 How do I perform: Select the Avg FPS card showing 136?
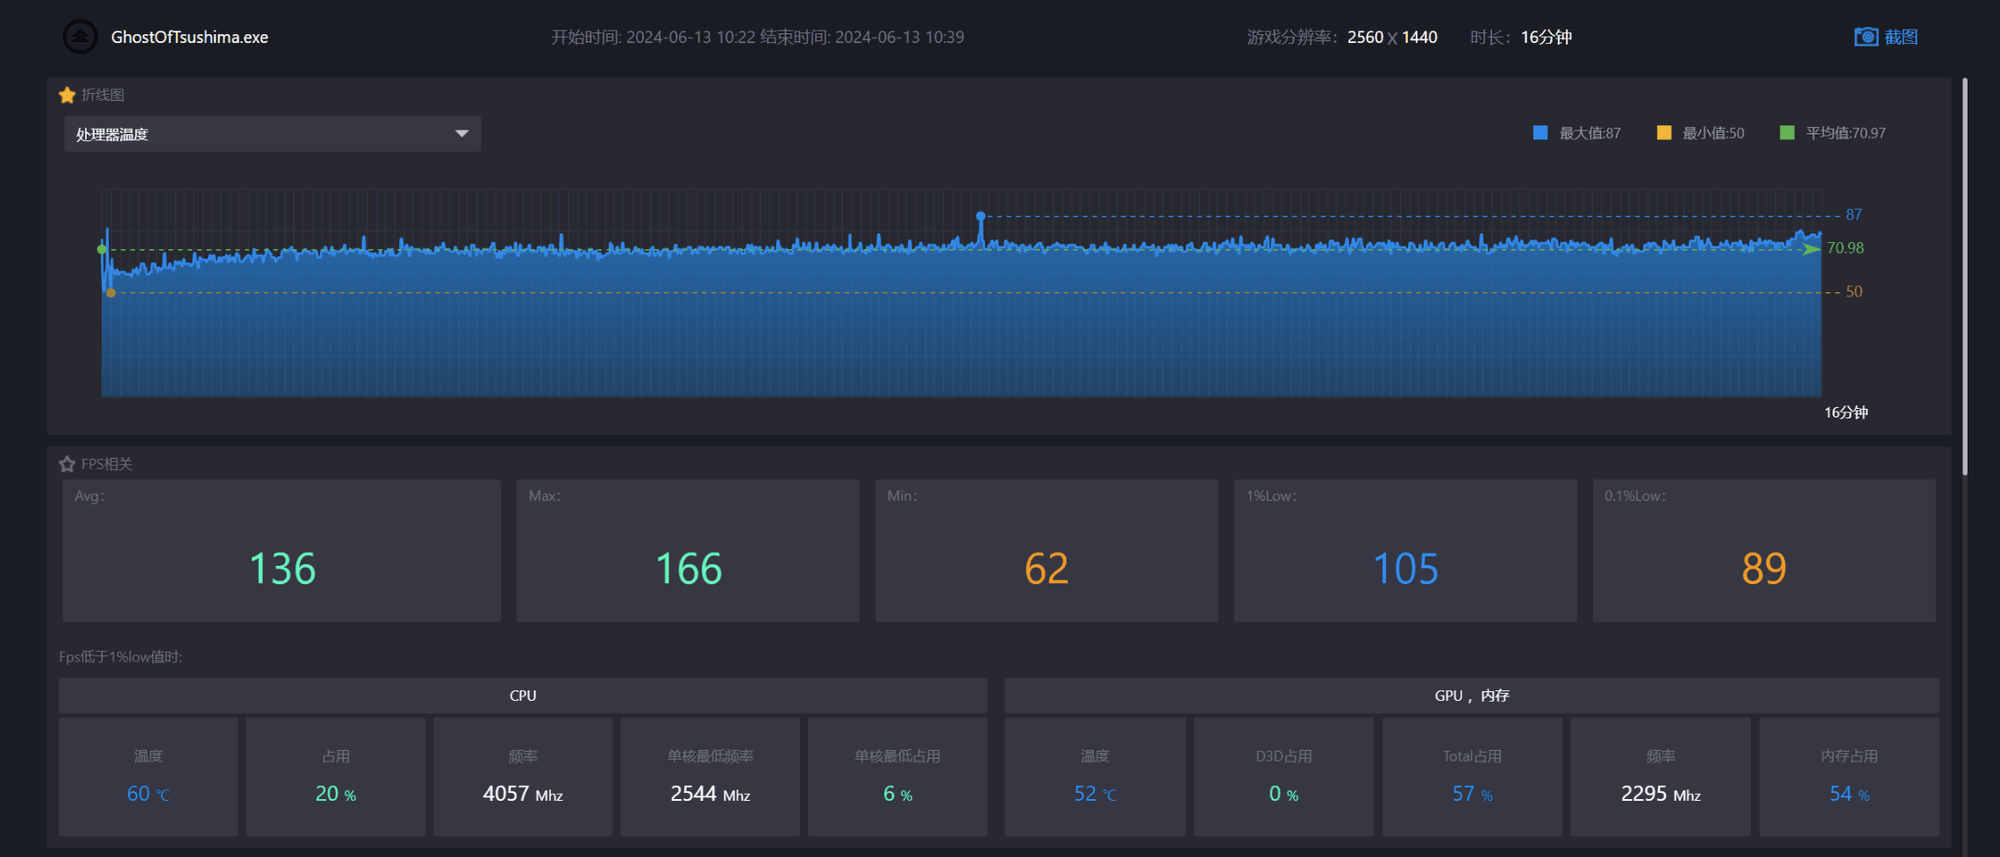tap(282, 551)
